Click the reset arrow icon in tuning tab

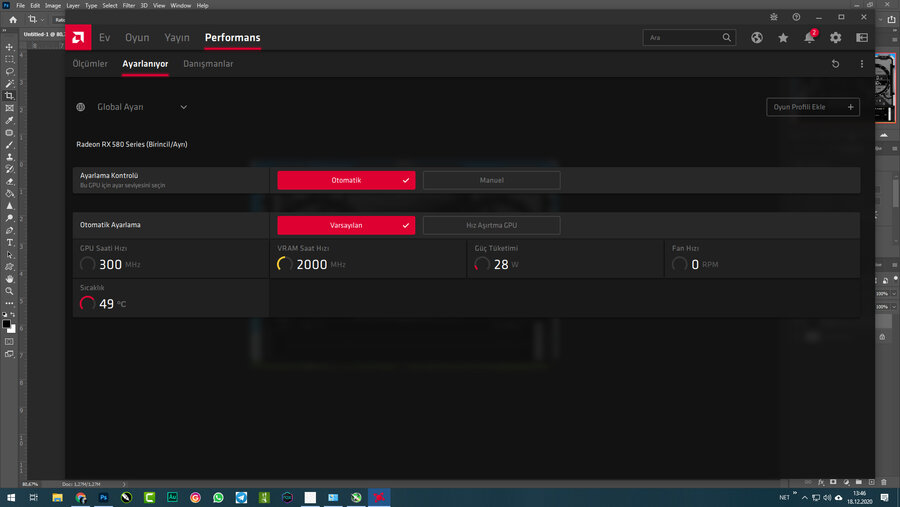click(835, 64)
